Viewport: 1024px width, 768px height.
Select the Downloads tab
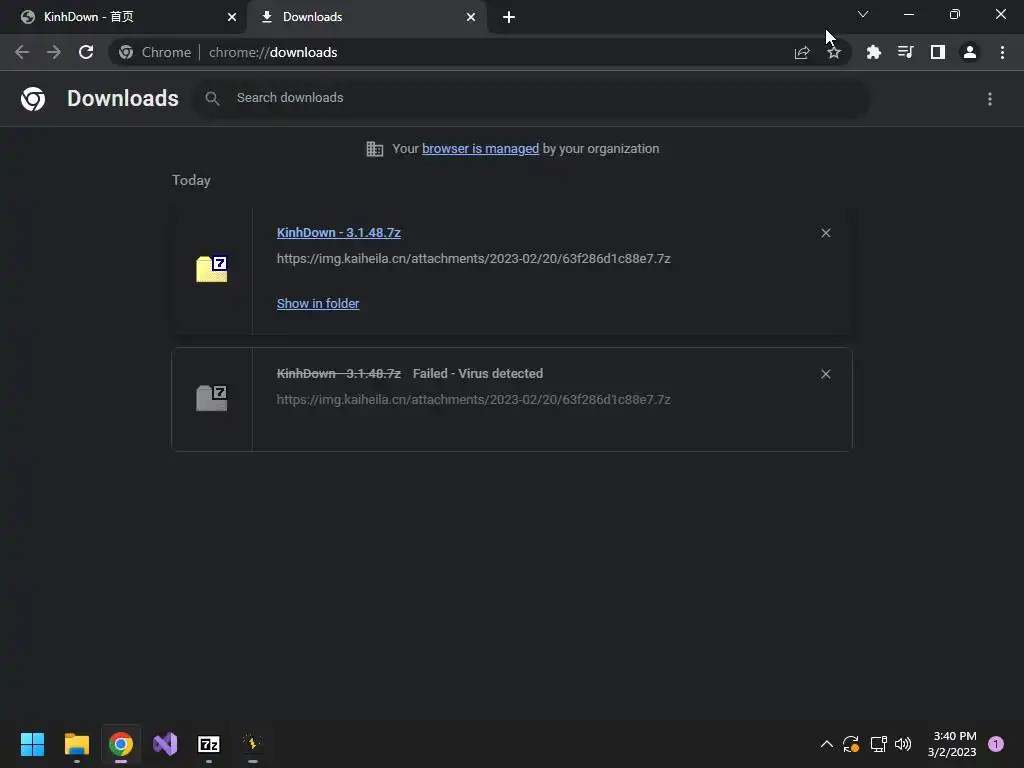[366, 17]
